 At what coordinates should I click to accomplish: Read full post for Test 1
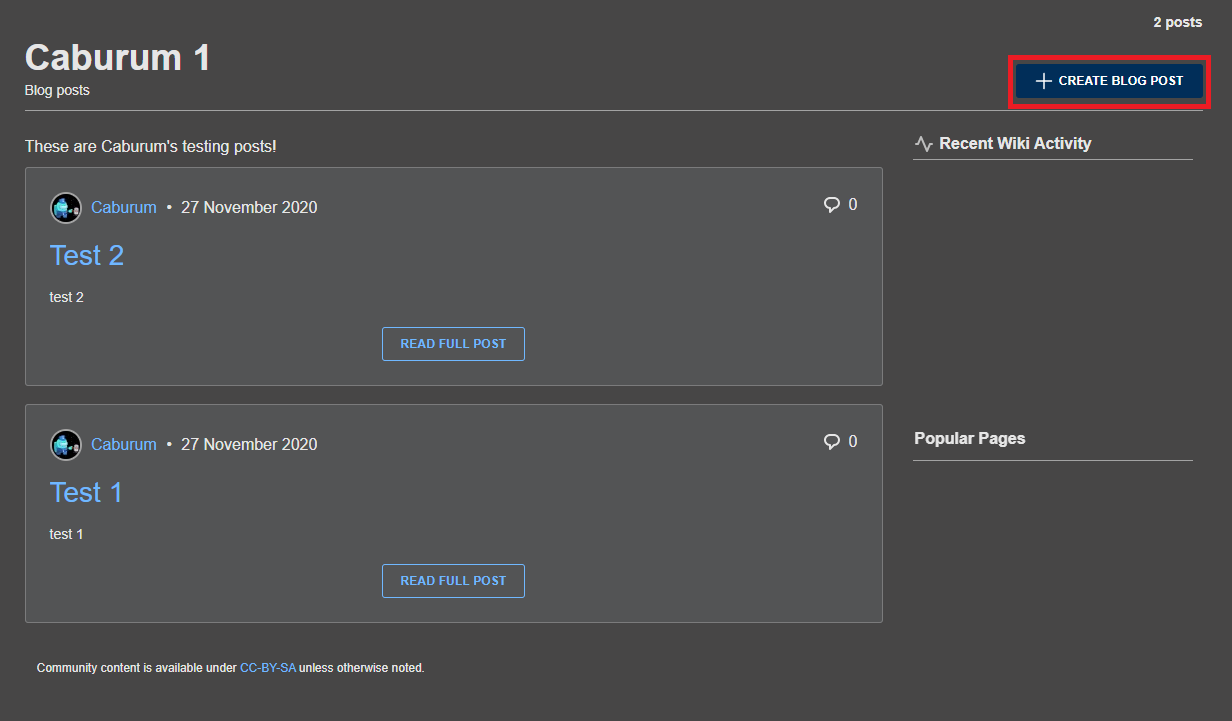pos(453,581)
